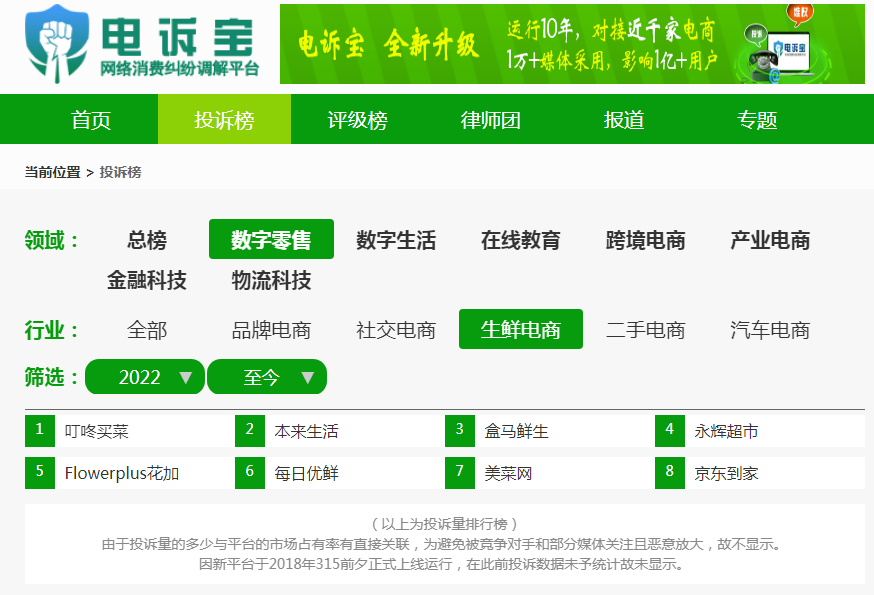874x595 pixels.
Task: Select the 投诉榜 nav tab
Action: (x=225, y=119)
